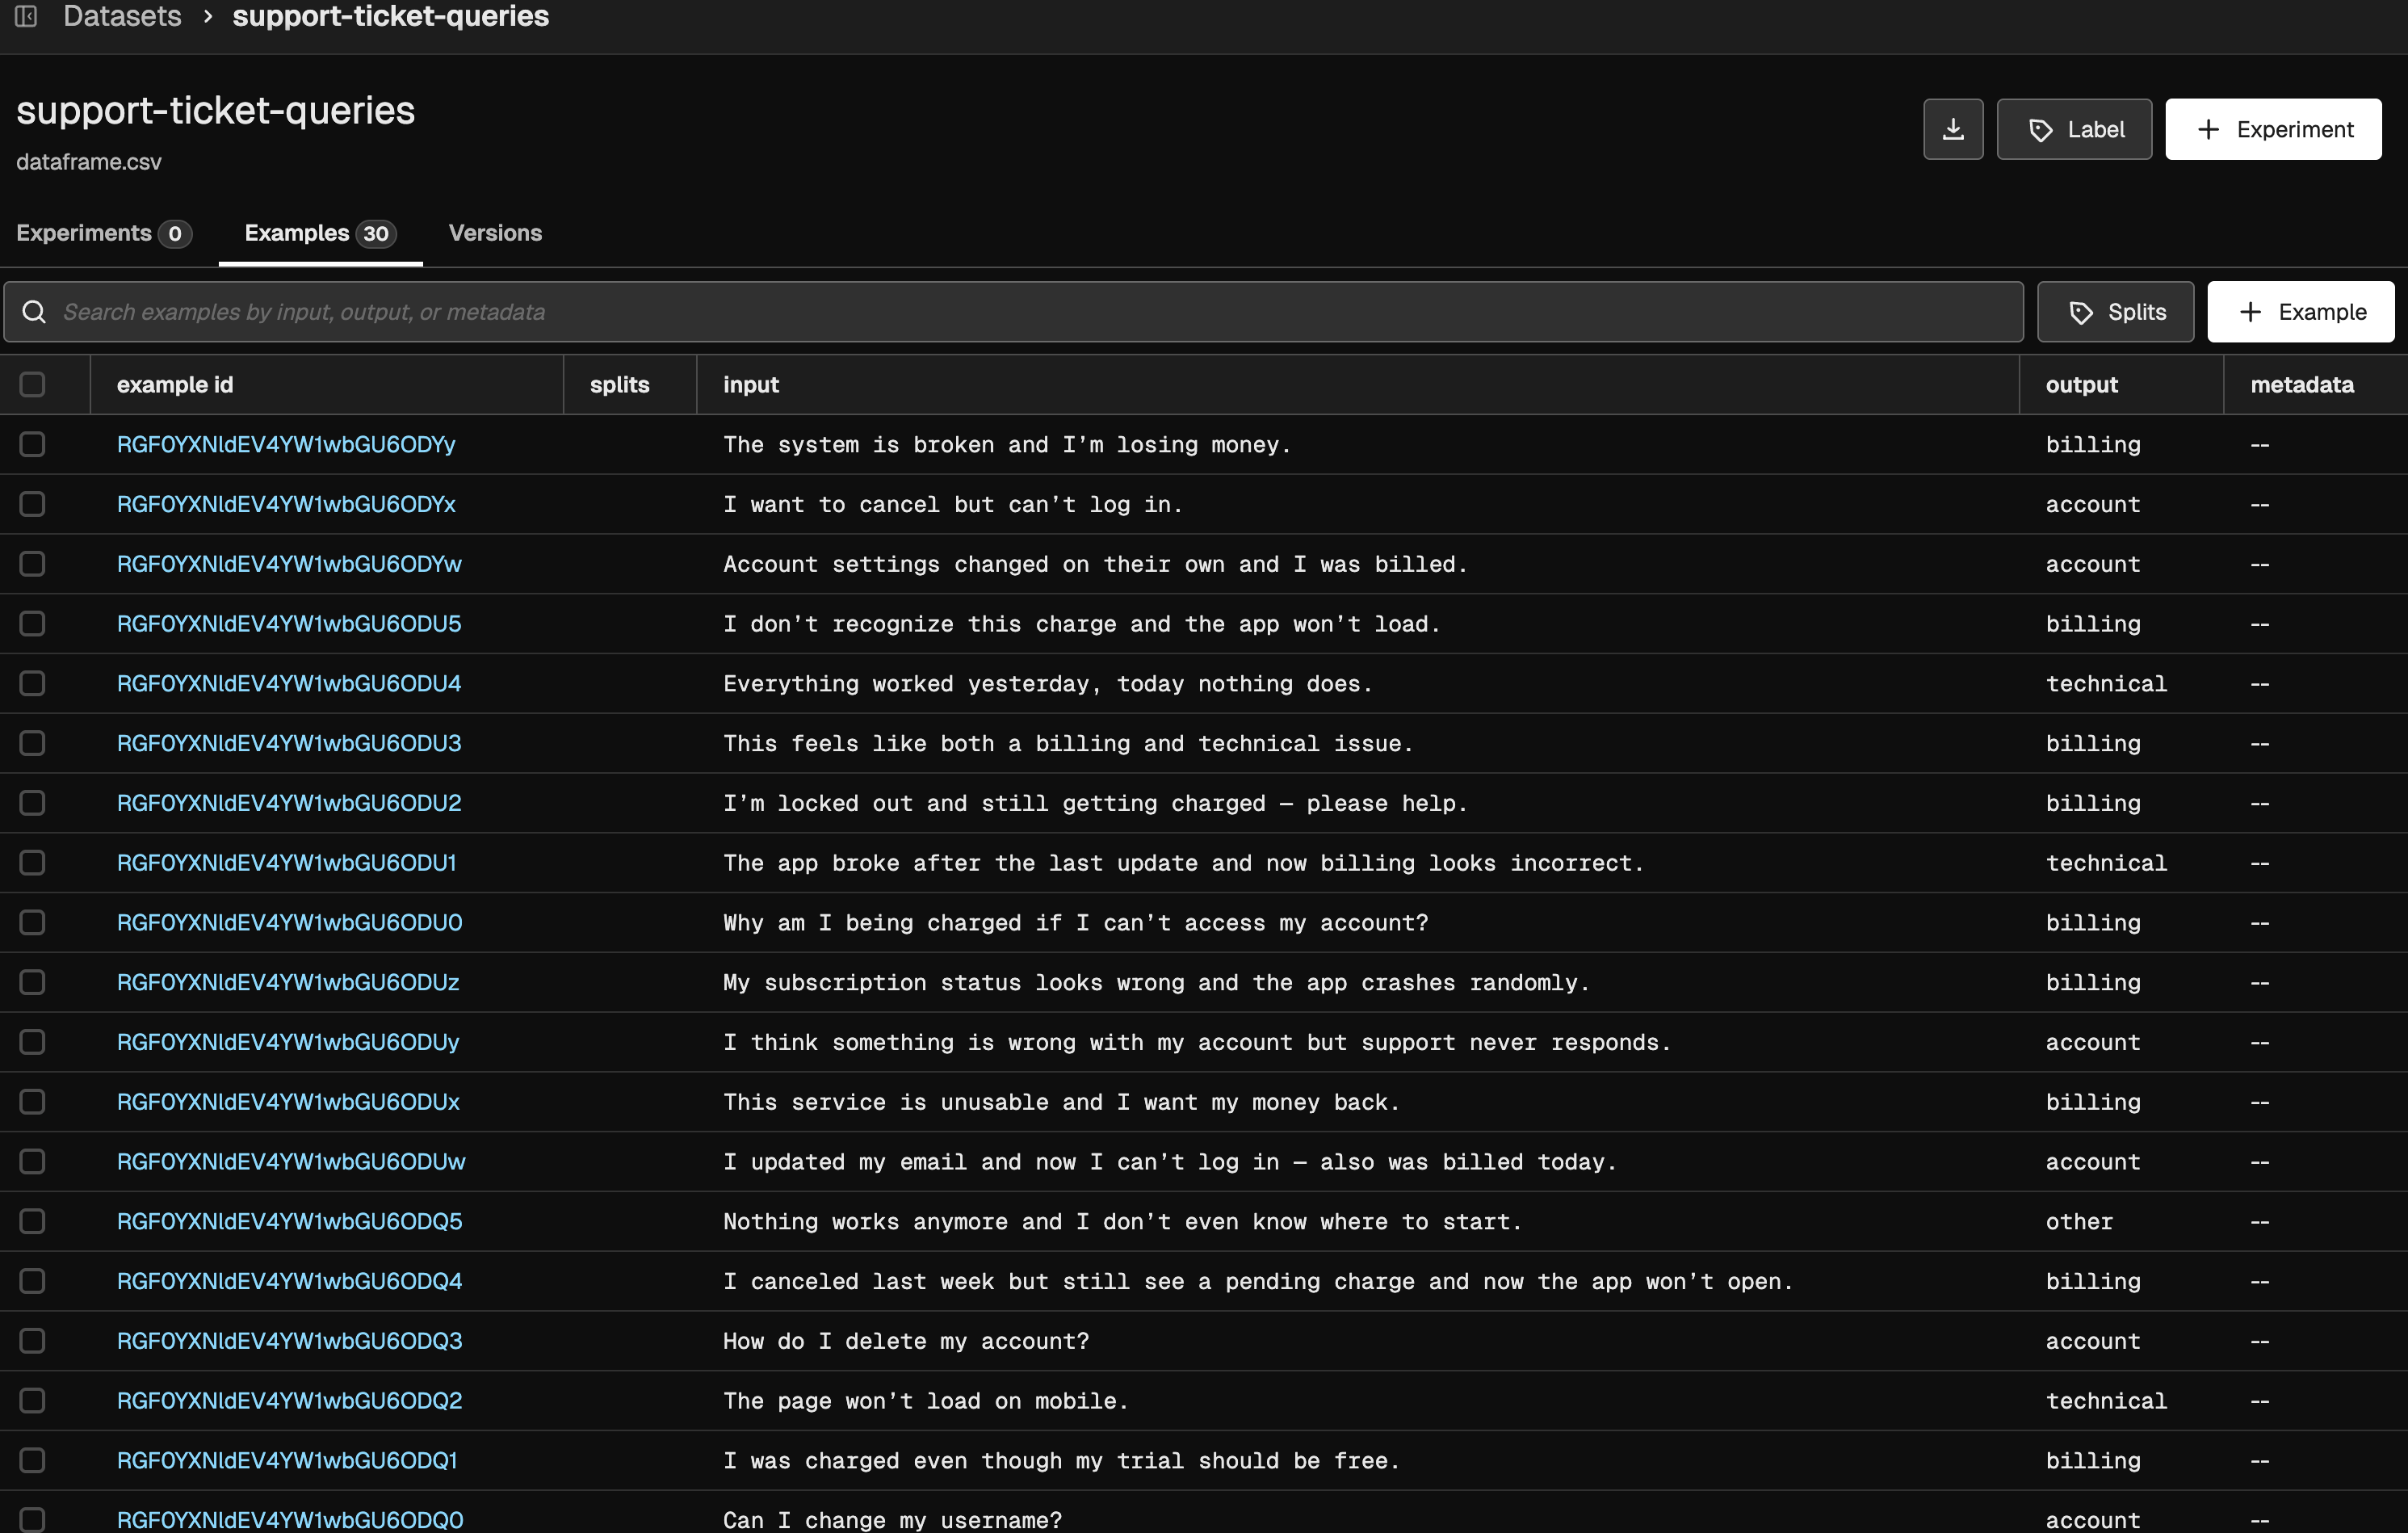Switch to the Versions tab

point(495,233)
